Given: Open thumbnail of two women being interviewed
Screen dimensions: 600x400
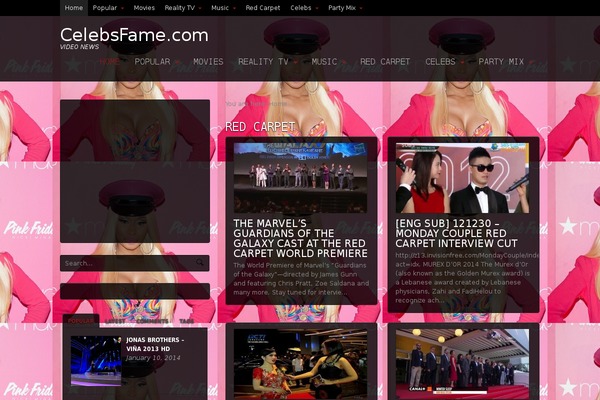Looking at the screenshot, I should (300, 364).
